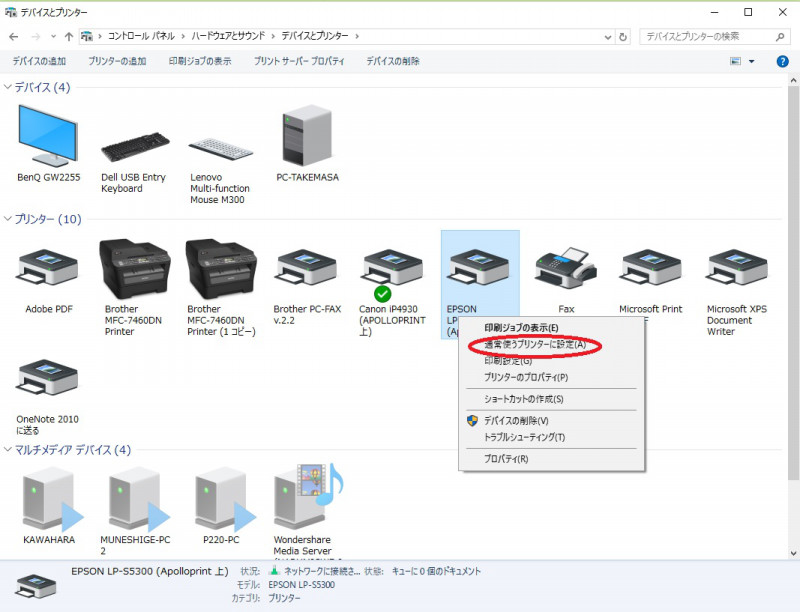Click デバイスの追加 in the toolbar
Image resolution: width=800 pixels, height=612 pixels.
point(39,61)
